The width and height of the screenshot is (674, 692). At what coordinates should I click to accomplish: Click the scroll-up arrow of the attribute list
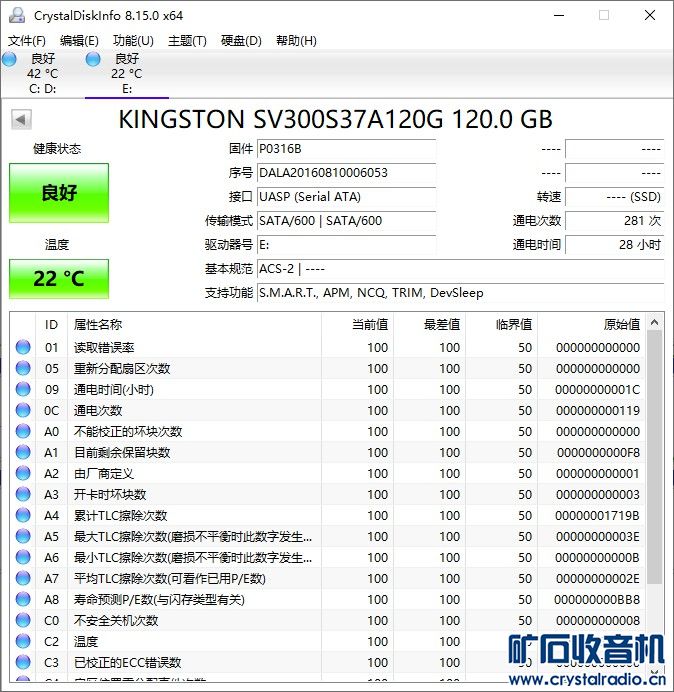click(655, 323)
